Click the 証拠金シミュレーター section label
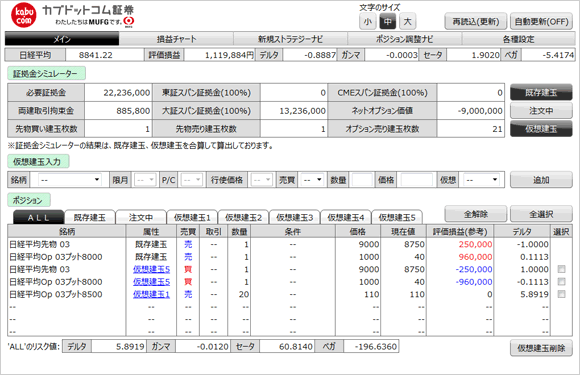The height and width of the screenshot is (375, 580). pyautogui.click(x=46, y=74)
